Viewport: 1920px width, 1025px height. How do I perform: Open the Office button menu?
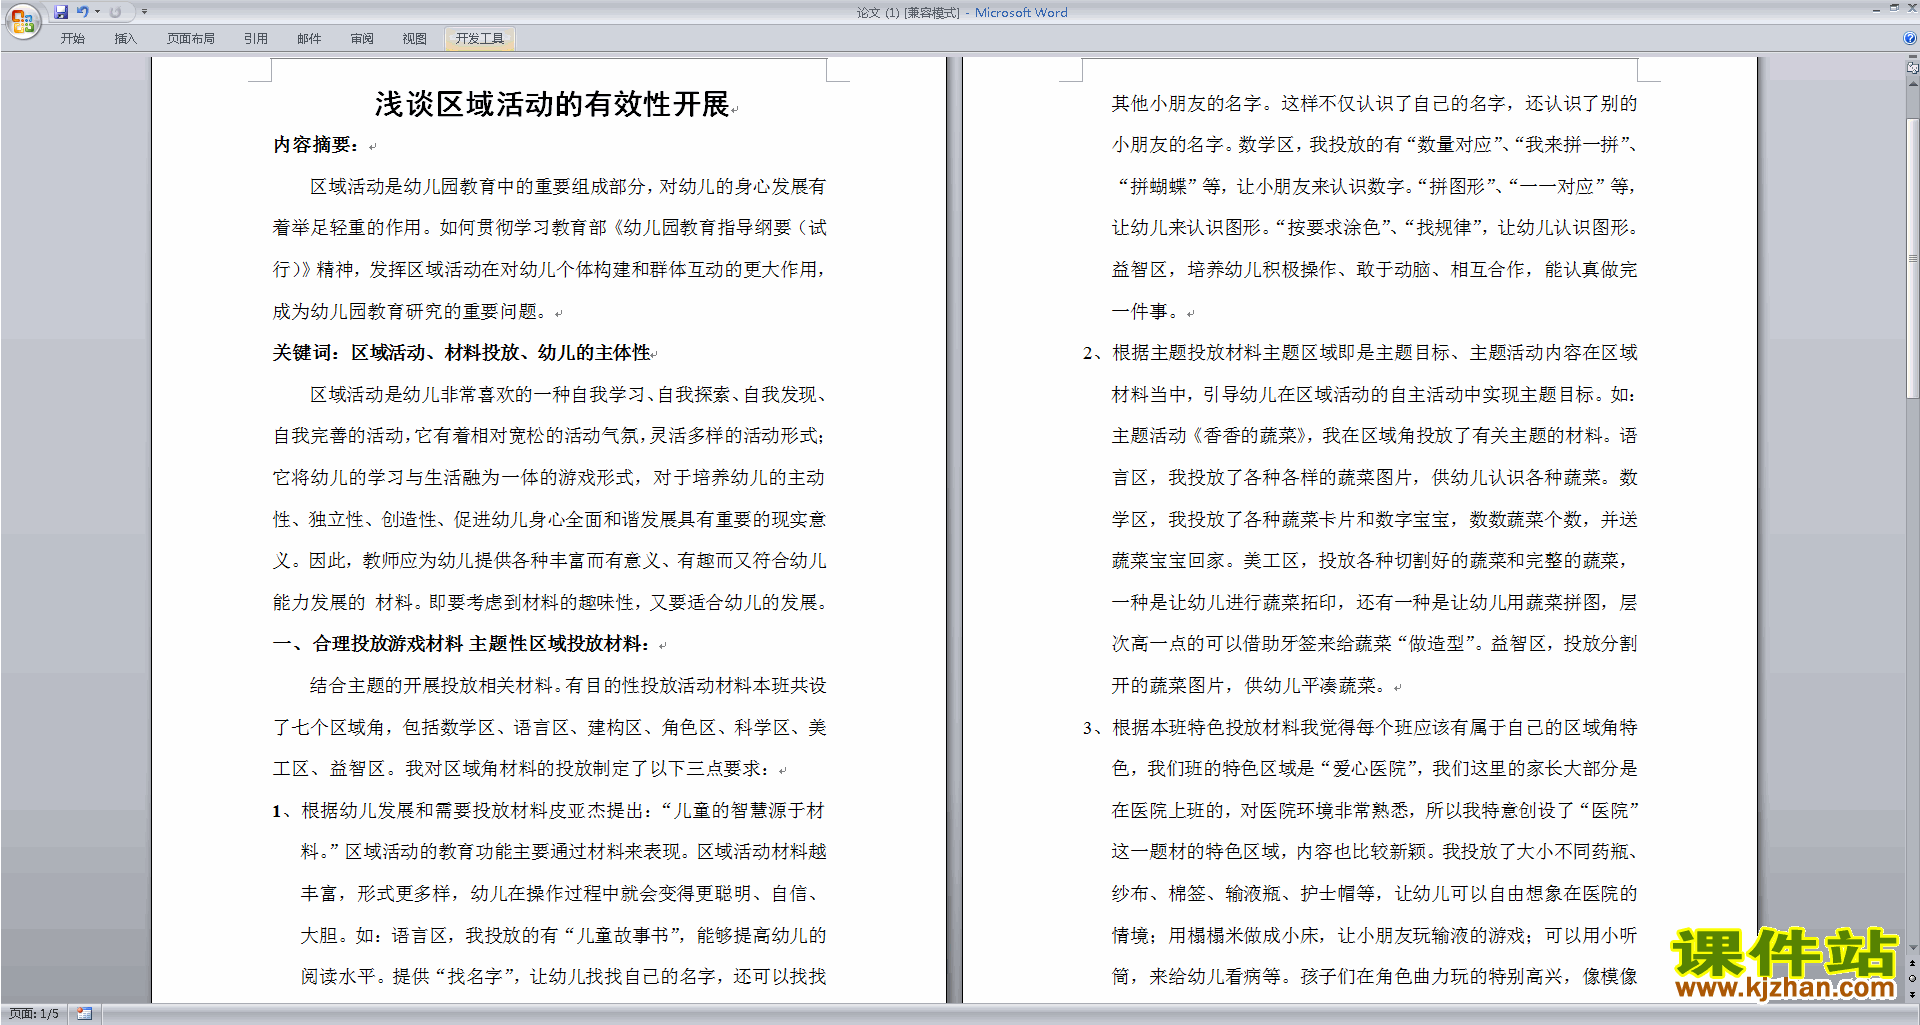[22, 21]
